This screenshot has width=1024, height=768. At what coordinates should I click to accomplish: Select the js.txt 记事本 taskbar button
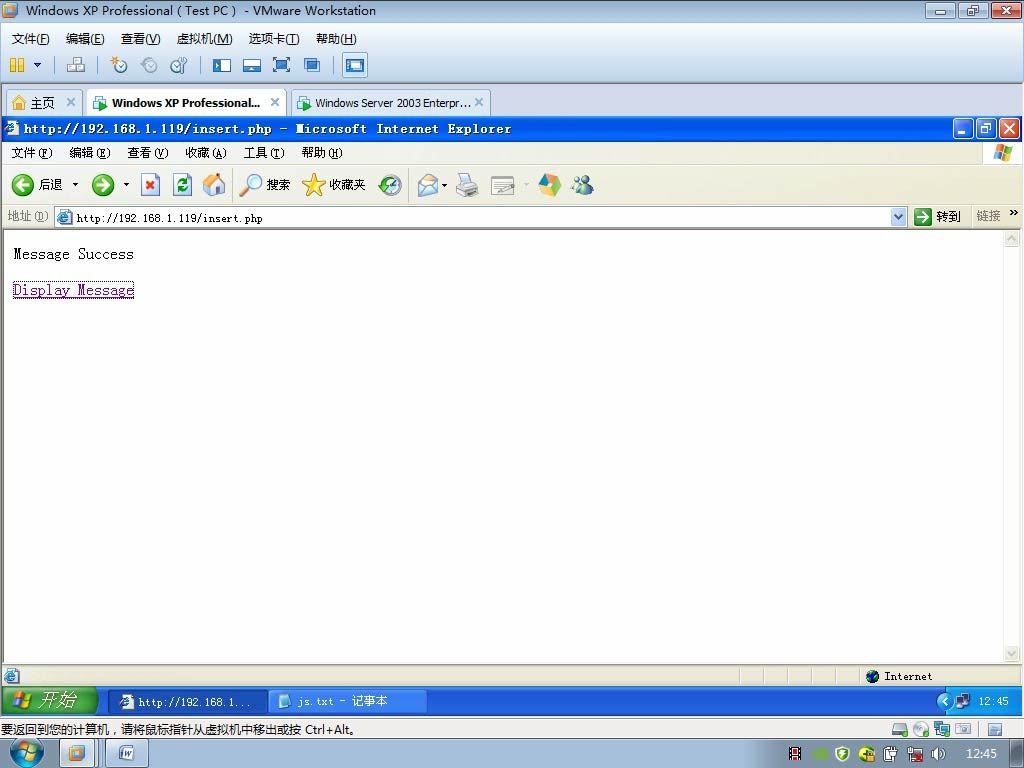[348, 701]
